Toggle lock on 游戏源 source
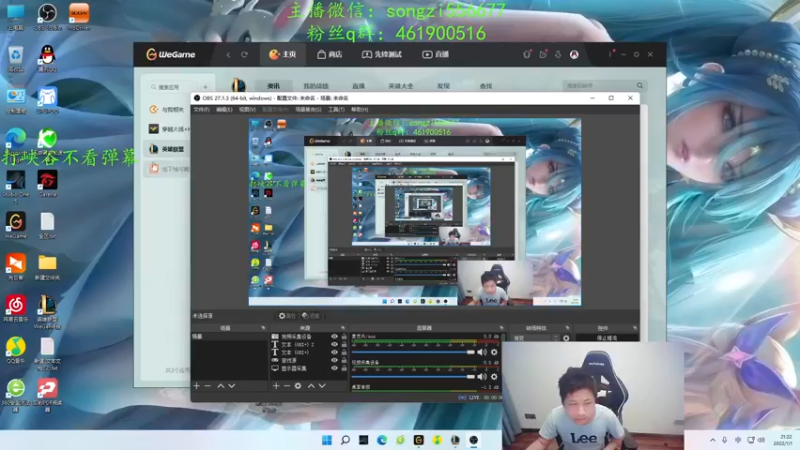The width and height of the screenshot is (800, 450). tap(344, 360)
